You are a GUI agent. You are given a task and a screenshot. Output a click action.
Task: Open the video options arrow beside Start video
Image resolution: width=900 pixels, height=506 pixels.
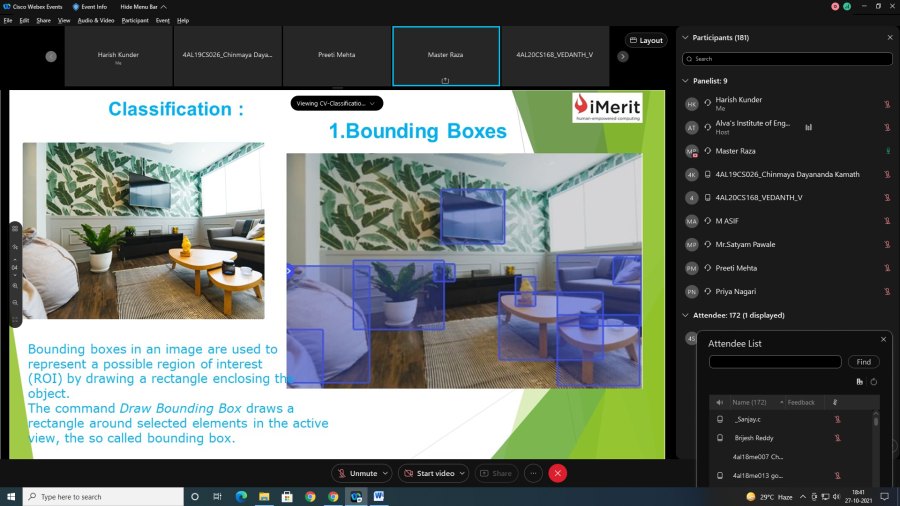coord(462,473)
